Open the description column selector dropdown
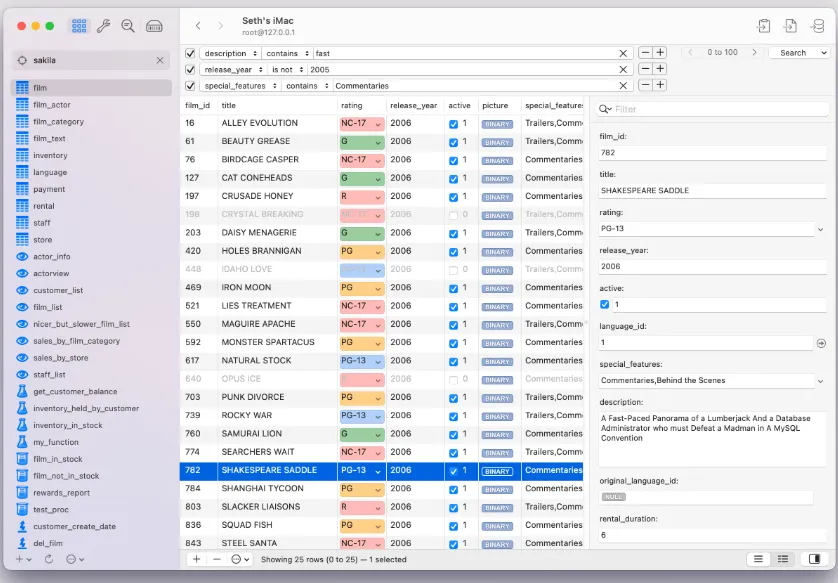 point(230,53)
